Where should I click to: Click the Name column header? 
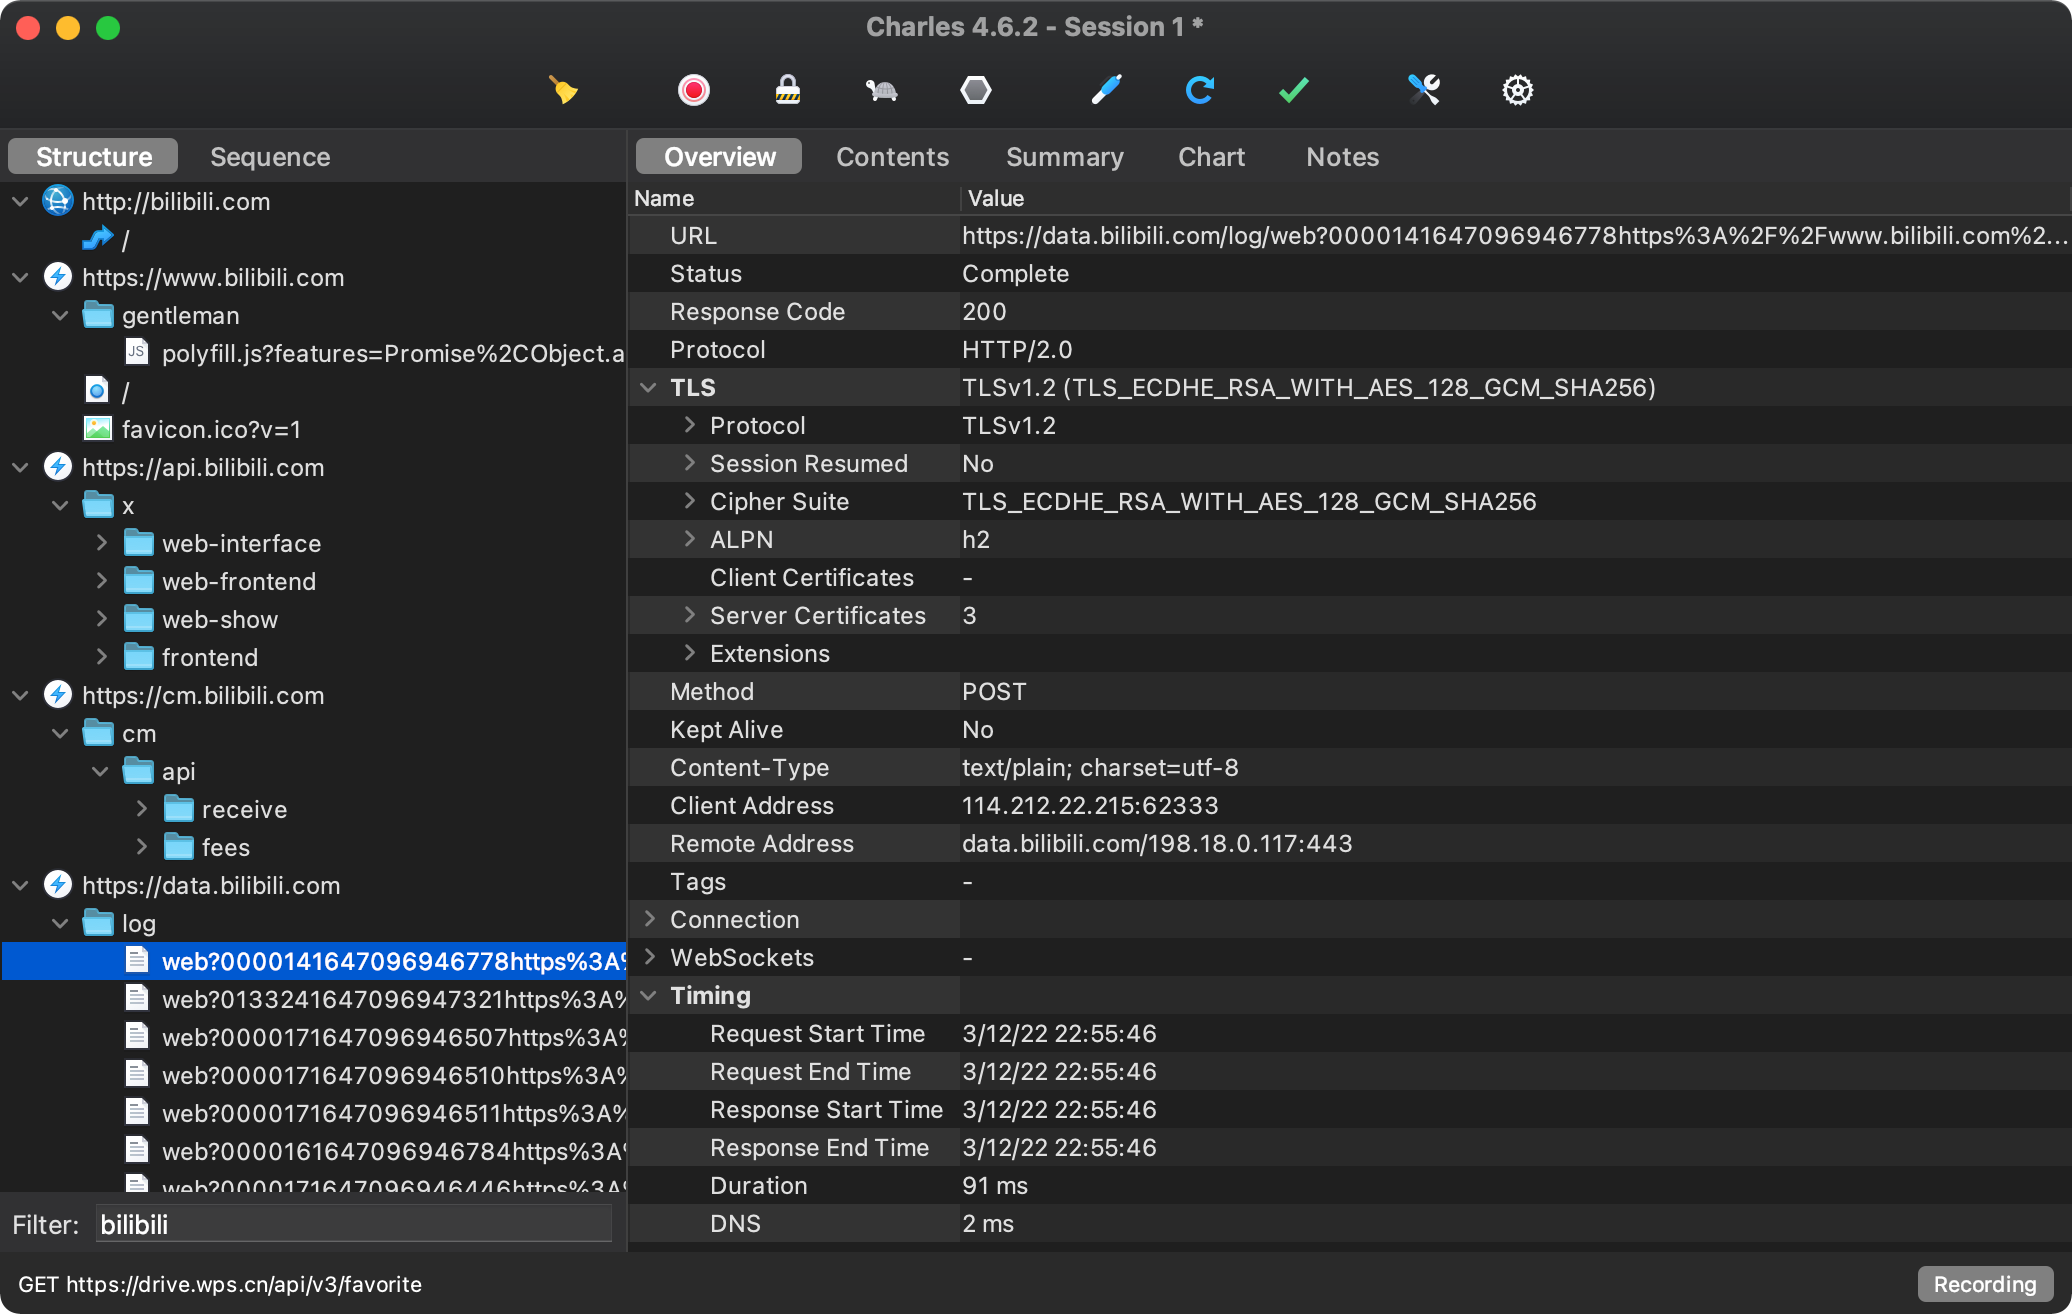(664, 198)
